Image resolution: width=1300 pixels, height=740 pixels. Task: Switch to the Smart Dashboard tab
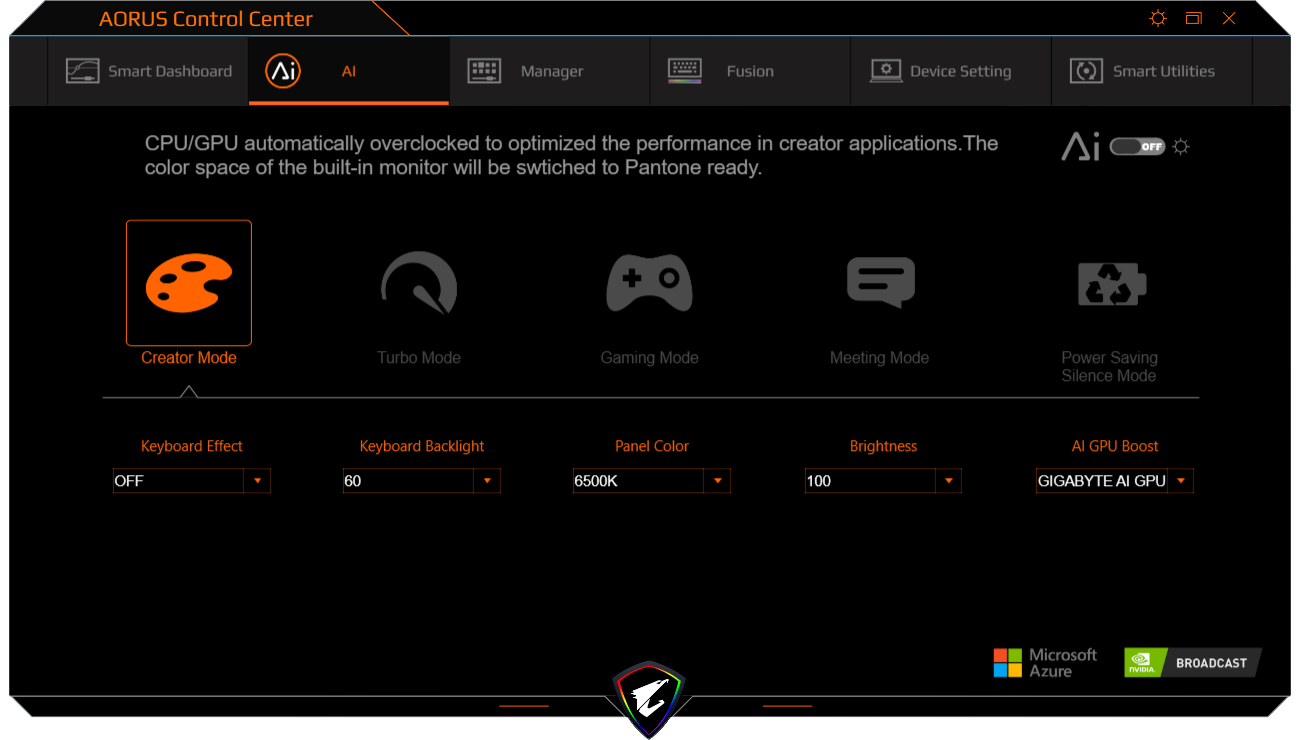pos(148,71)
